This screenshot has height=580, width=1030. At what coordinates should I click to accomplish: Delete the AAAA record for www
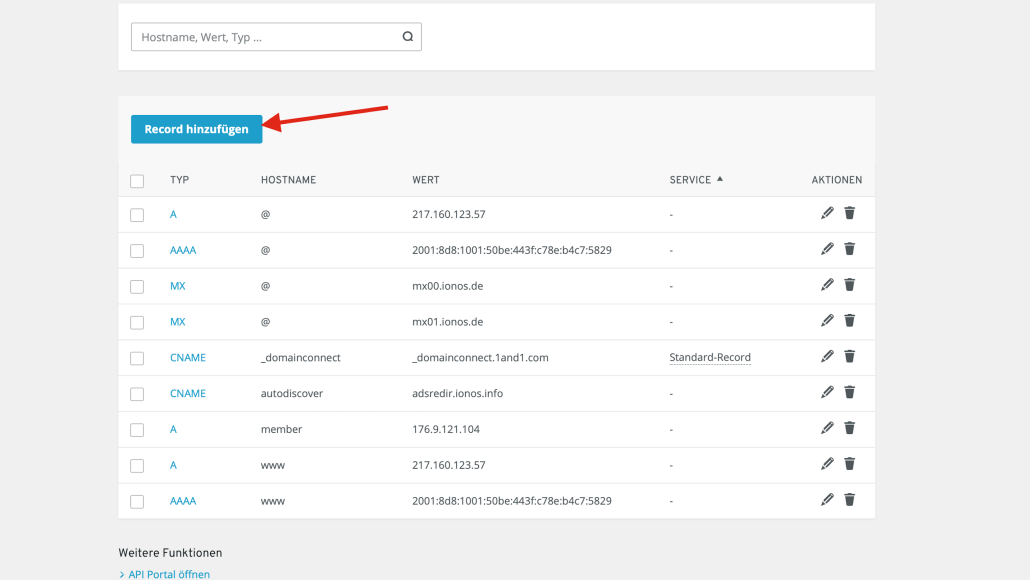pos(849,499)
